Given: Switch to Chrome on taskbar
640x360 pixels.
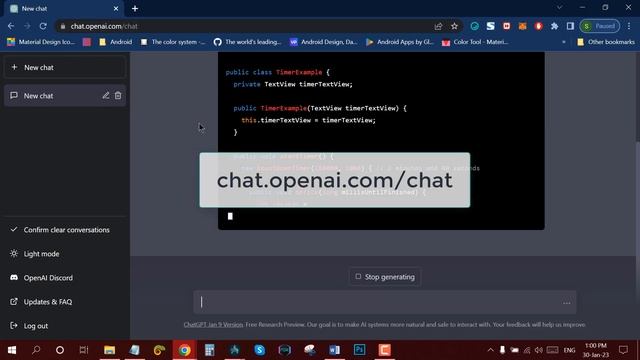Looking at the screenshot, I should 184,350.
